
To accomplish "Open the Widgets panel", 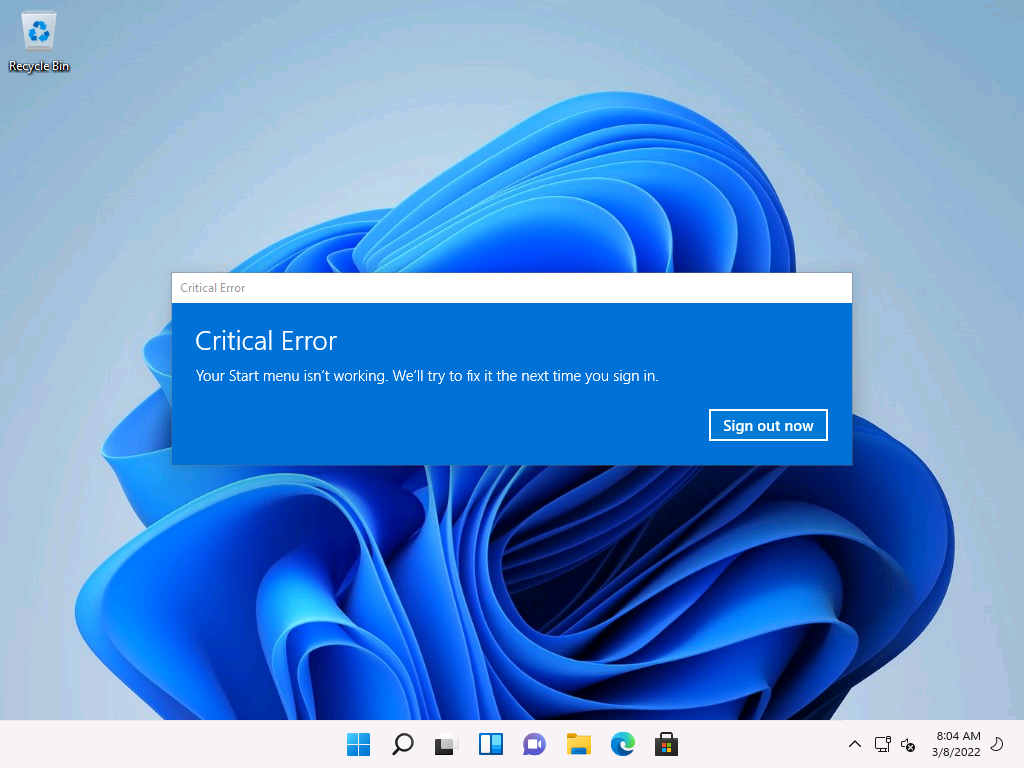I will point(490,744).
